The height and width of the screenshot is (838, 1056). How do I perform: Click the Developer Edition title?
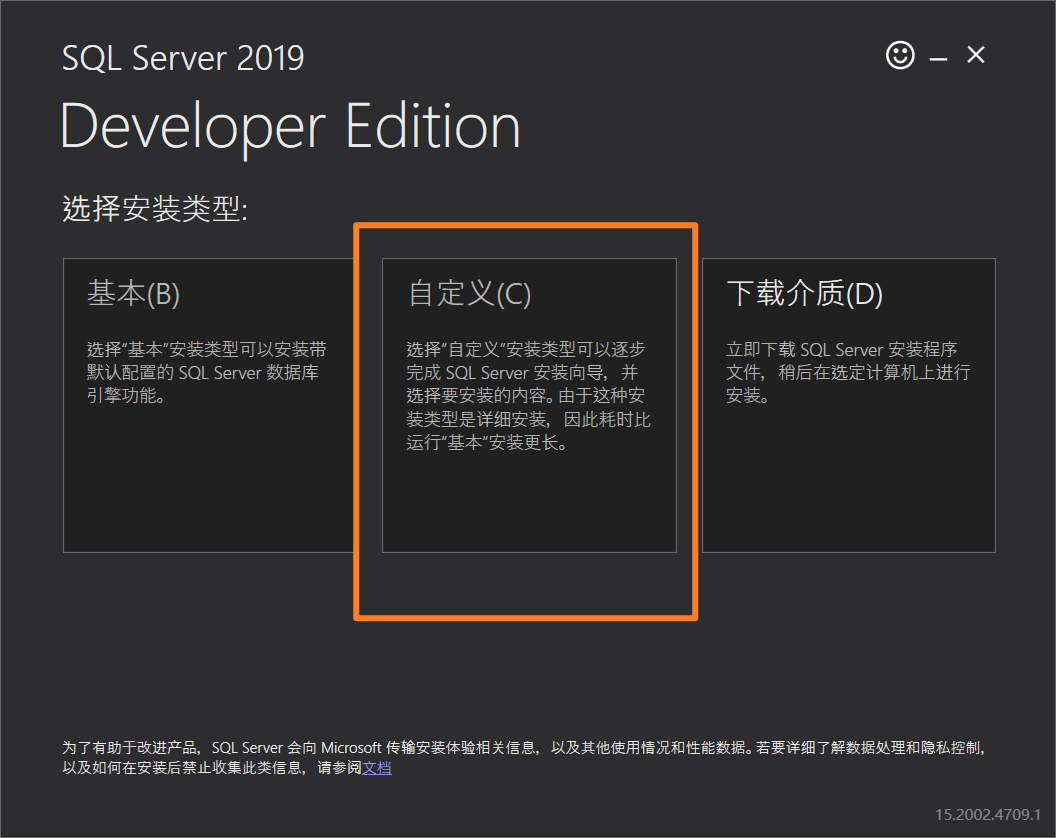[x=290, y=127]
